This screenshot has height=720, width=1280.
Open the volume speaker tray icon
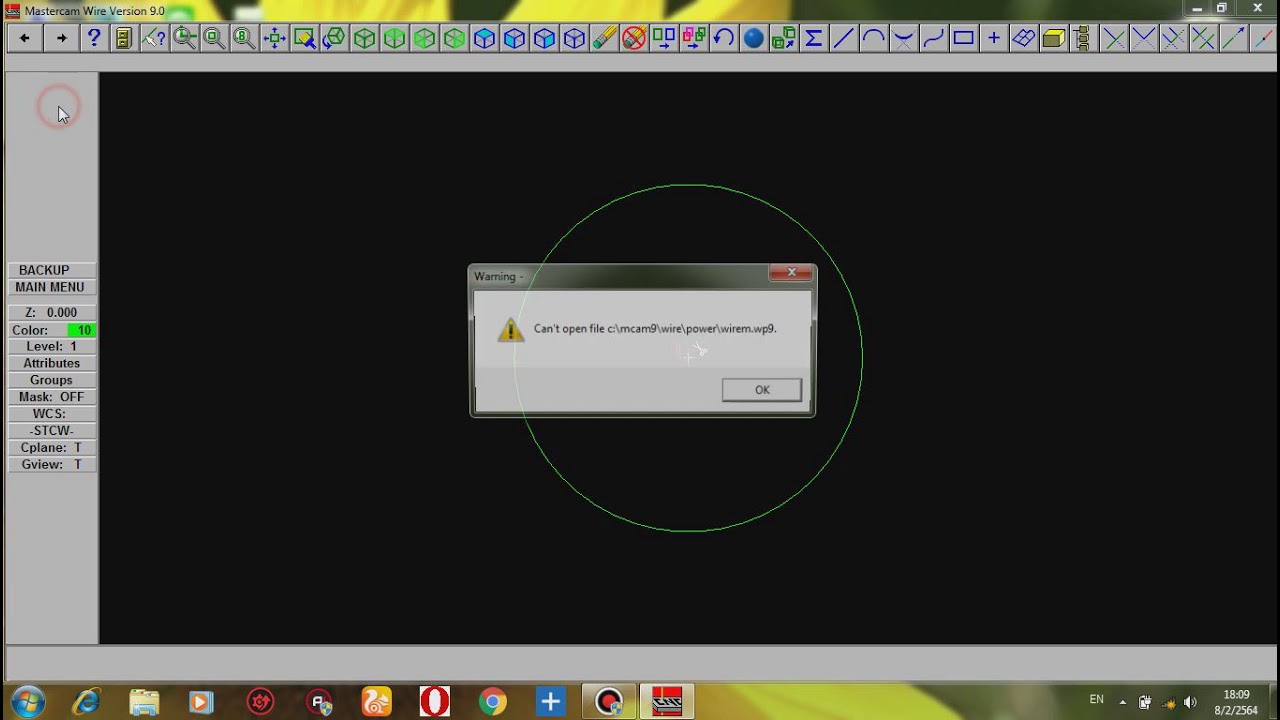click(x=1190, y=702)
